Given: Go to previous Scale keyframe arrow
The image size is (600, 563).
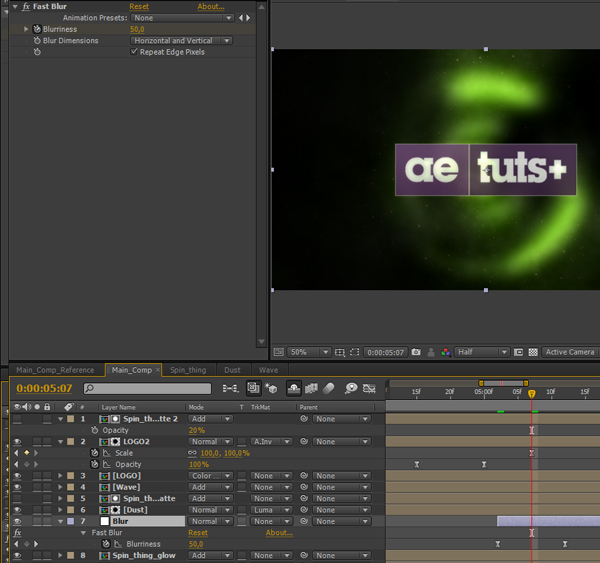Looking at the screenshot, I should tap(16, 453).
